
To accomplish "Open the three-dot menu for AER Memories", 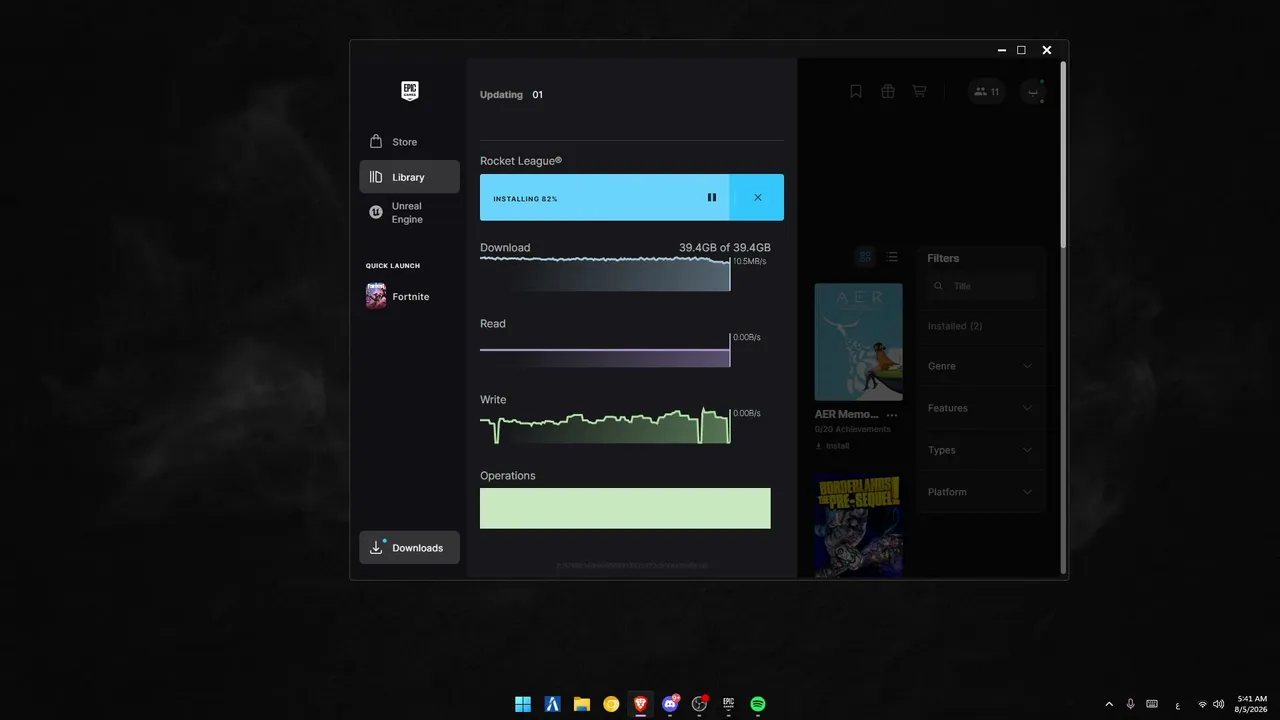I will (x=892, y=415).
